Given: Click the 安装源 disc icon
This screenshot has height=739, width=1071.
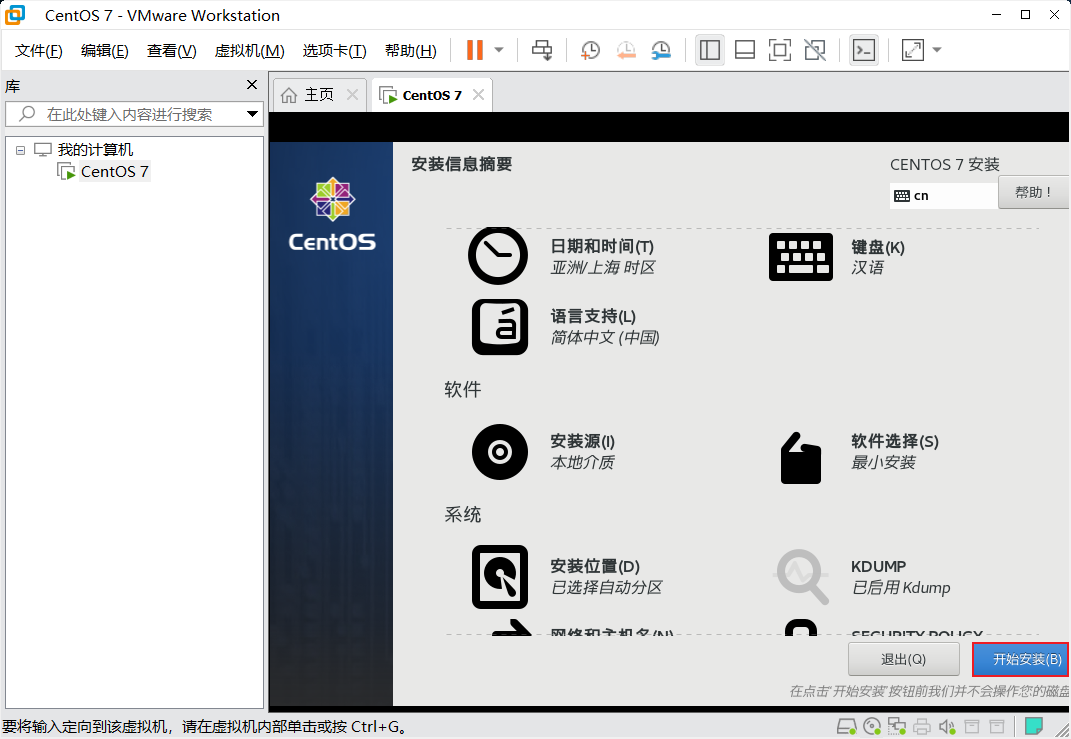Looking at the screenshot, I should point(499,452).
